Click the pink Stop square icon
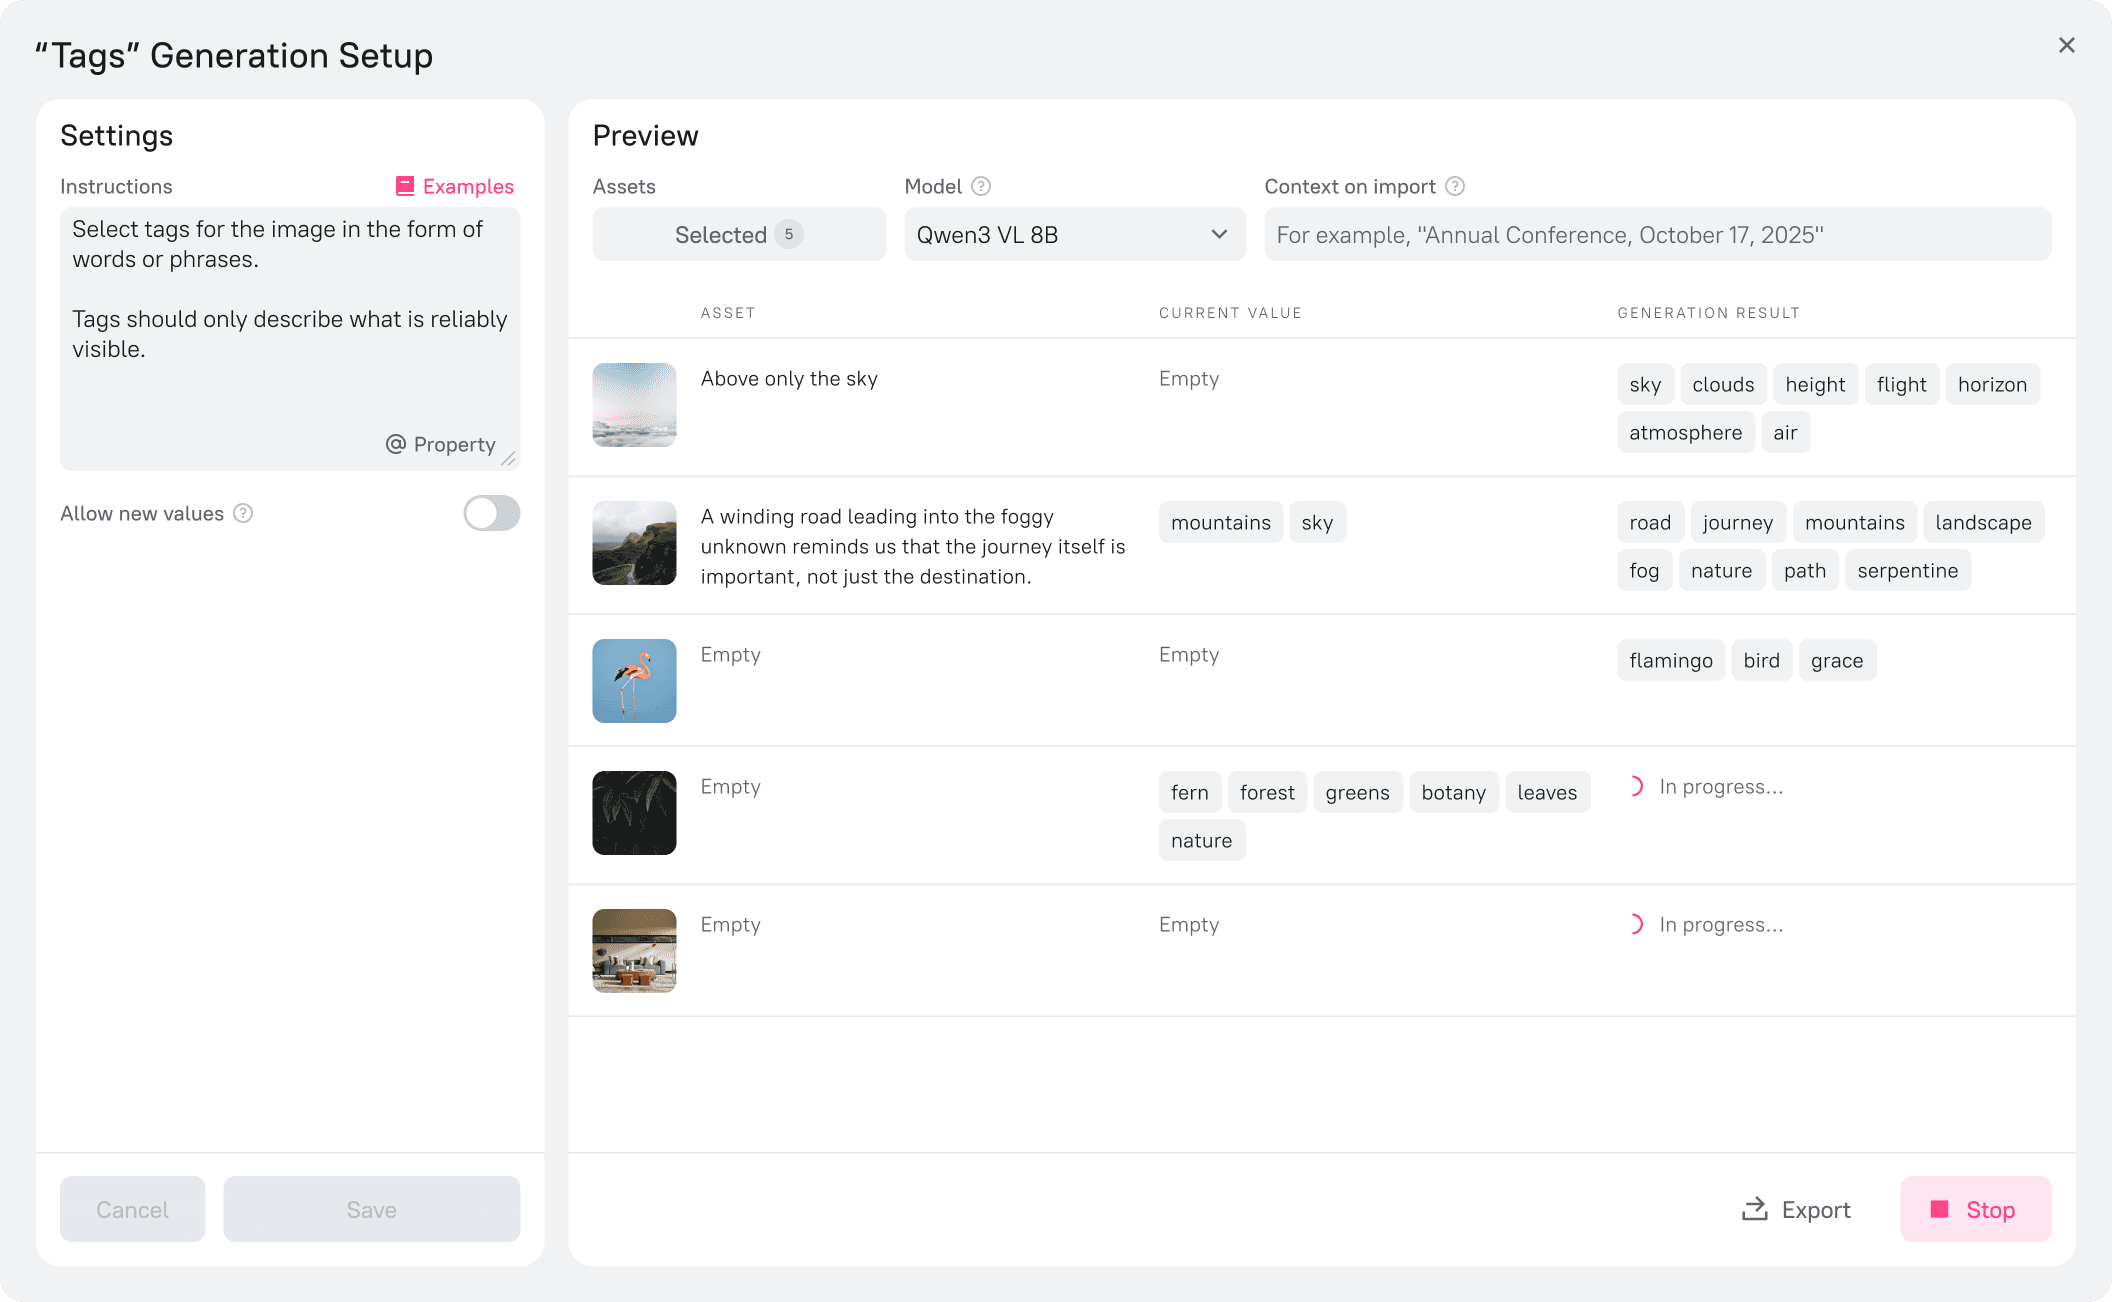2112x1302 pixels. pos(1939,1209)
